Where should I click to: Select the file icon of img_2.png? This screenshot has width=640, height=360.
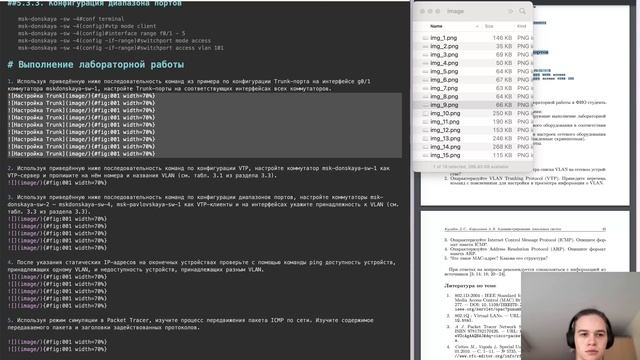pos(425,47)
